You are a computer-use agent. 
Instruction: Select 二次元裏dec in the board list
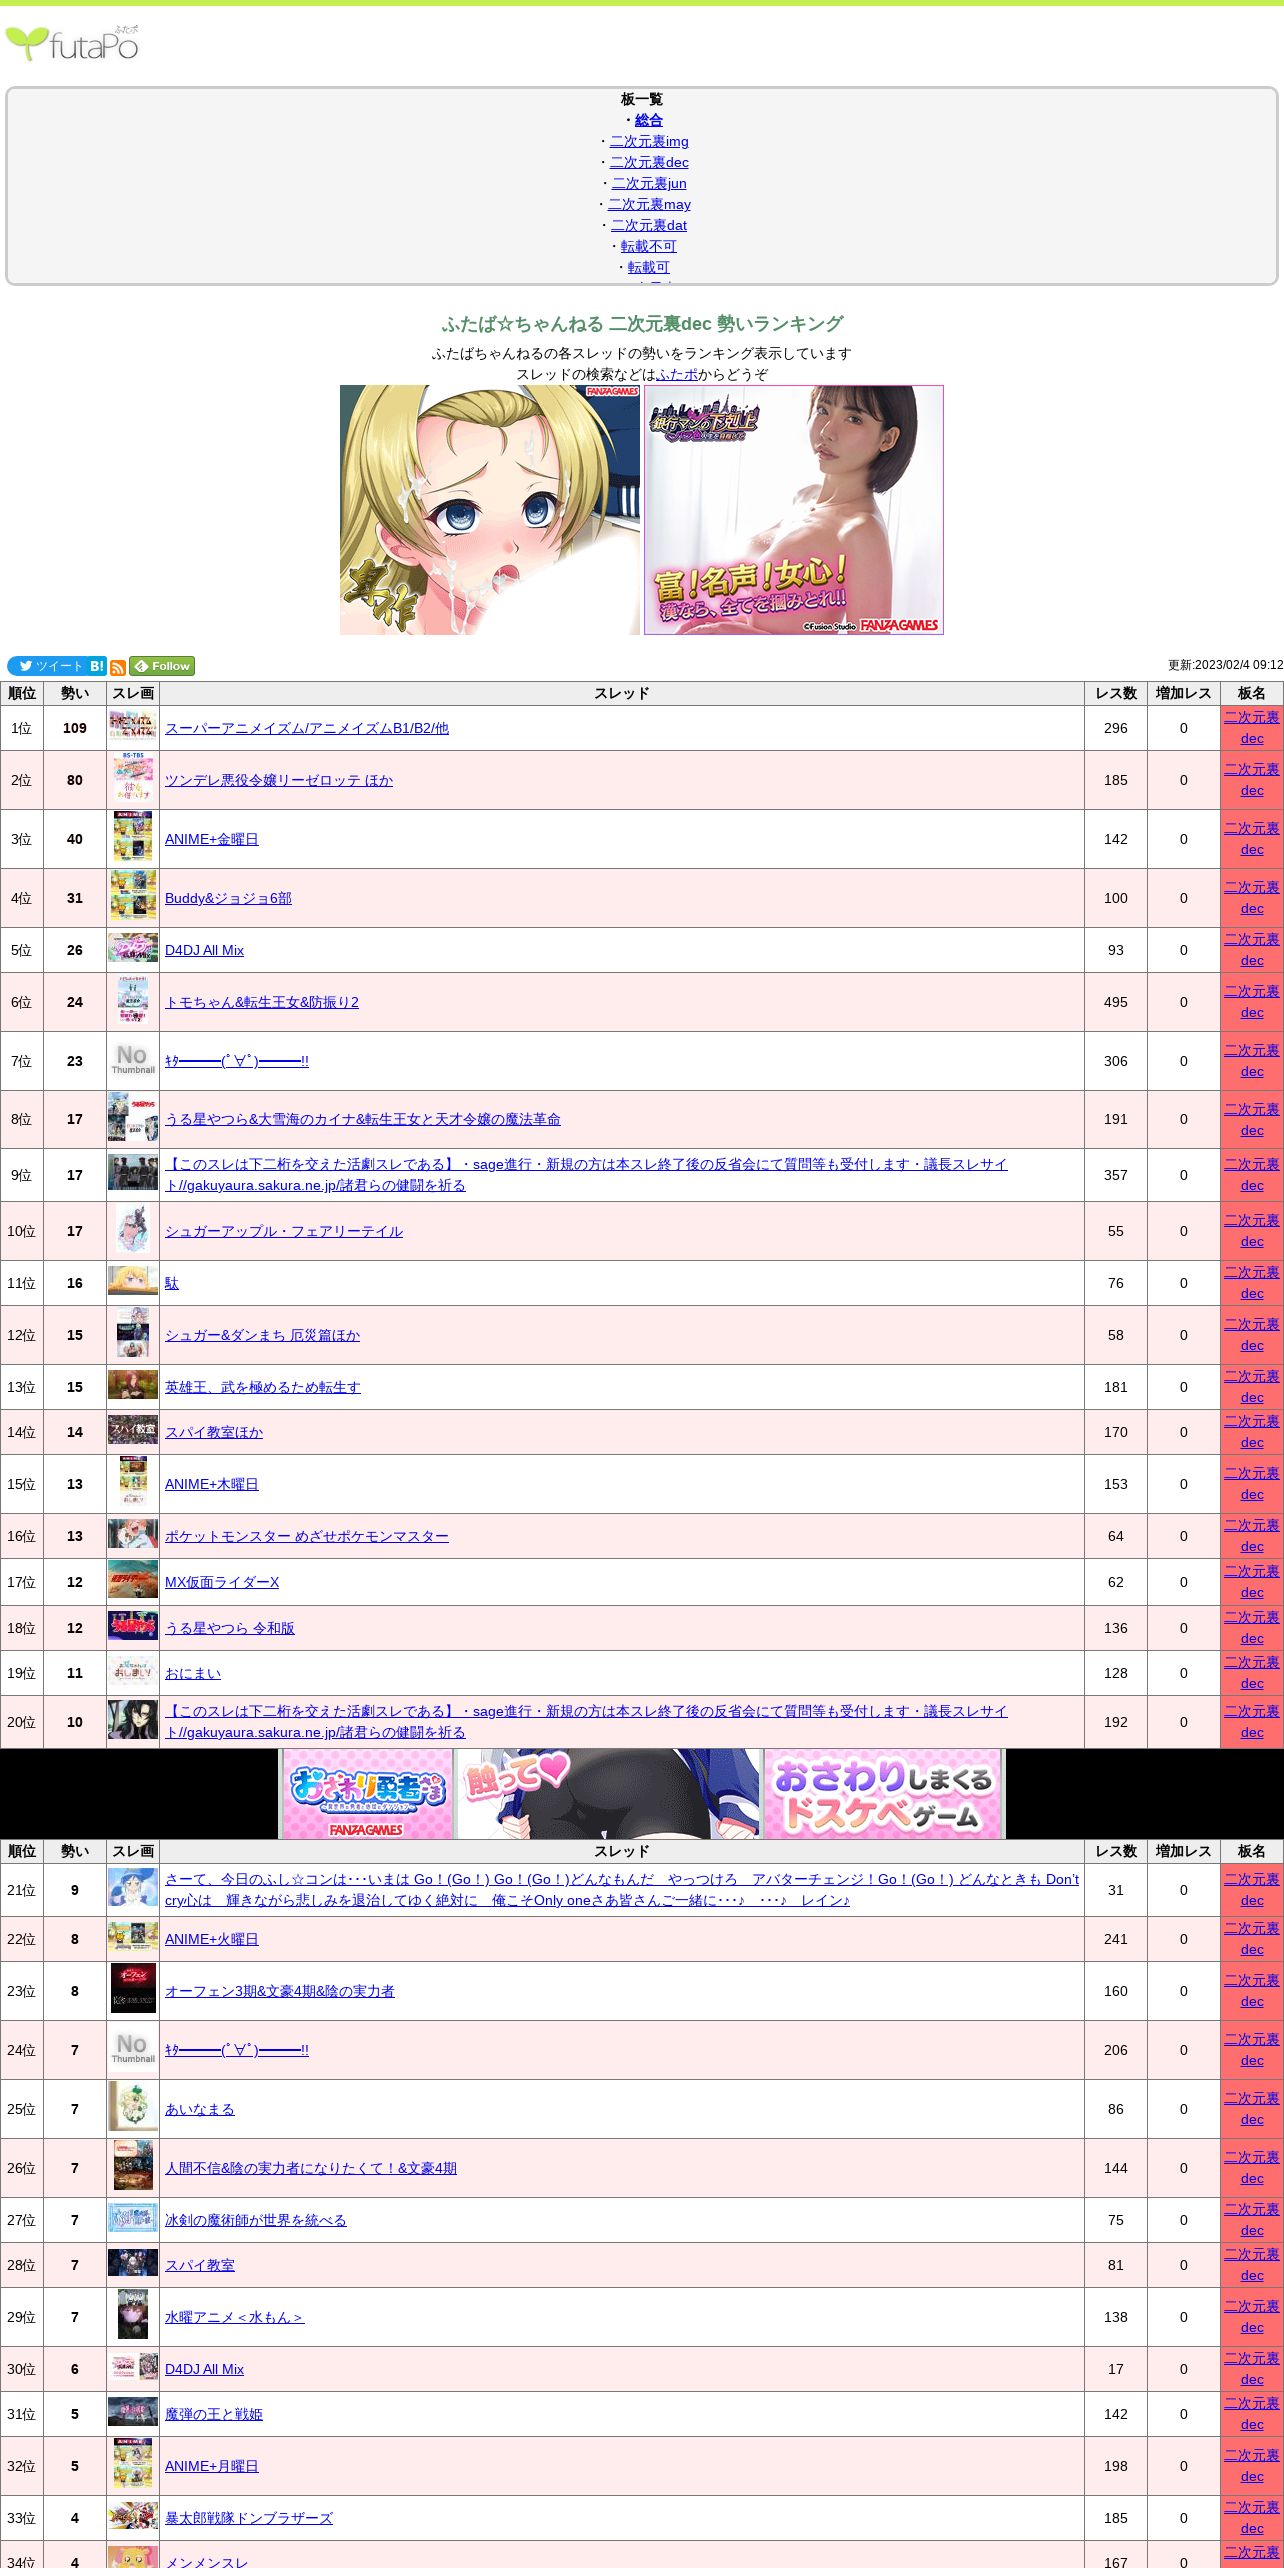pos(649,162)
